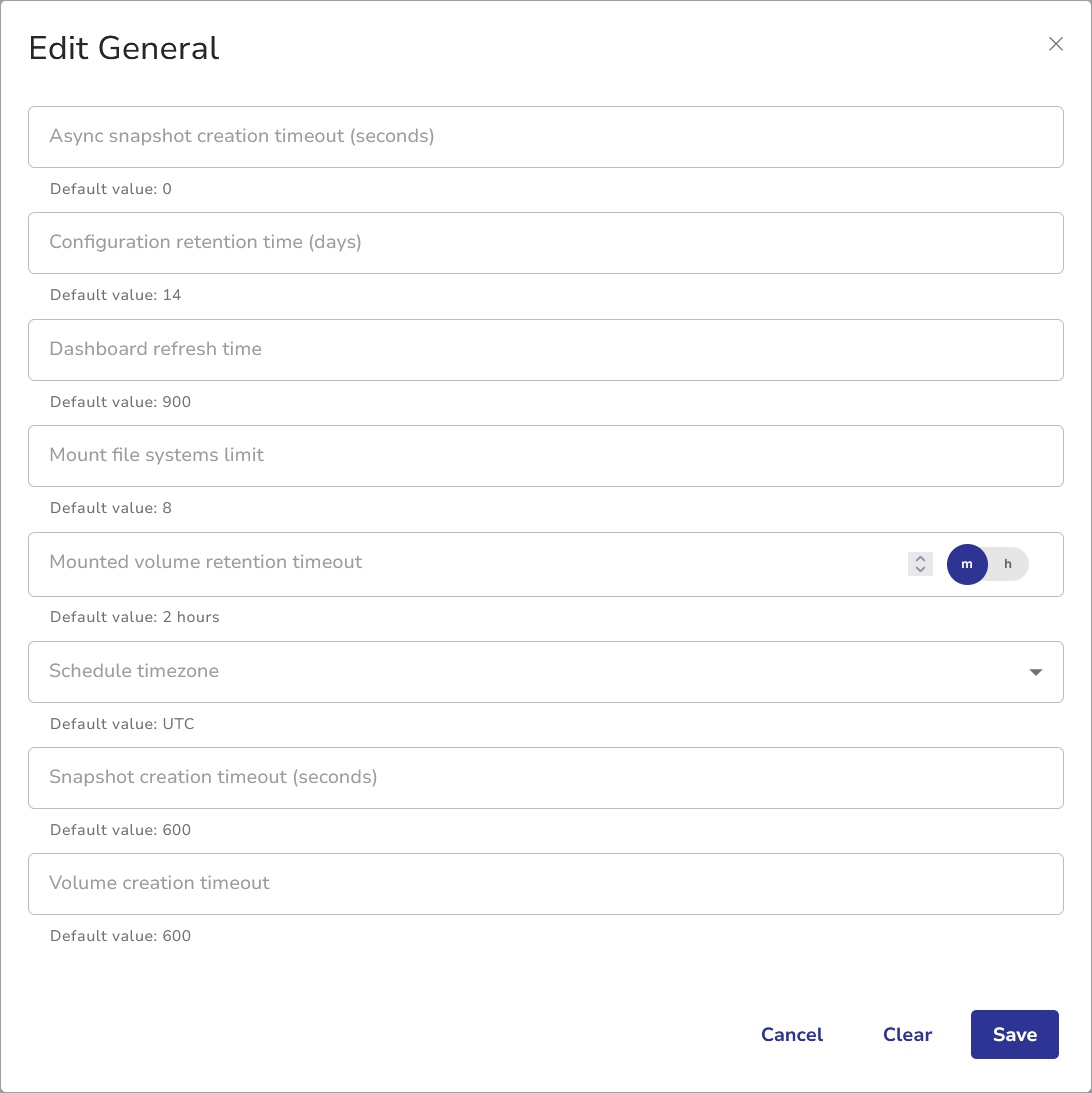Image resolution: width=1092 pixels, height=1093 pixels.
Task: Focus the Async snapshot creation timeout field
Action: 545,137
